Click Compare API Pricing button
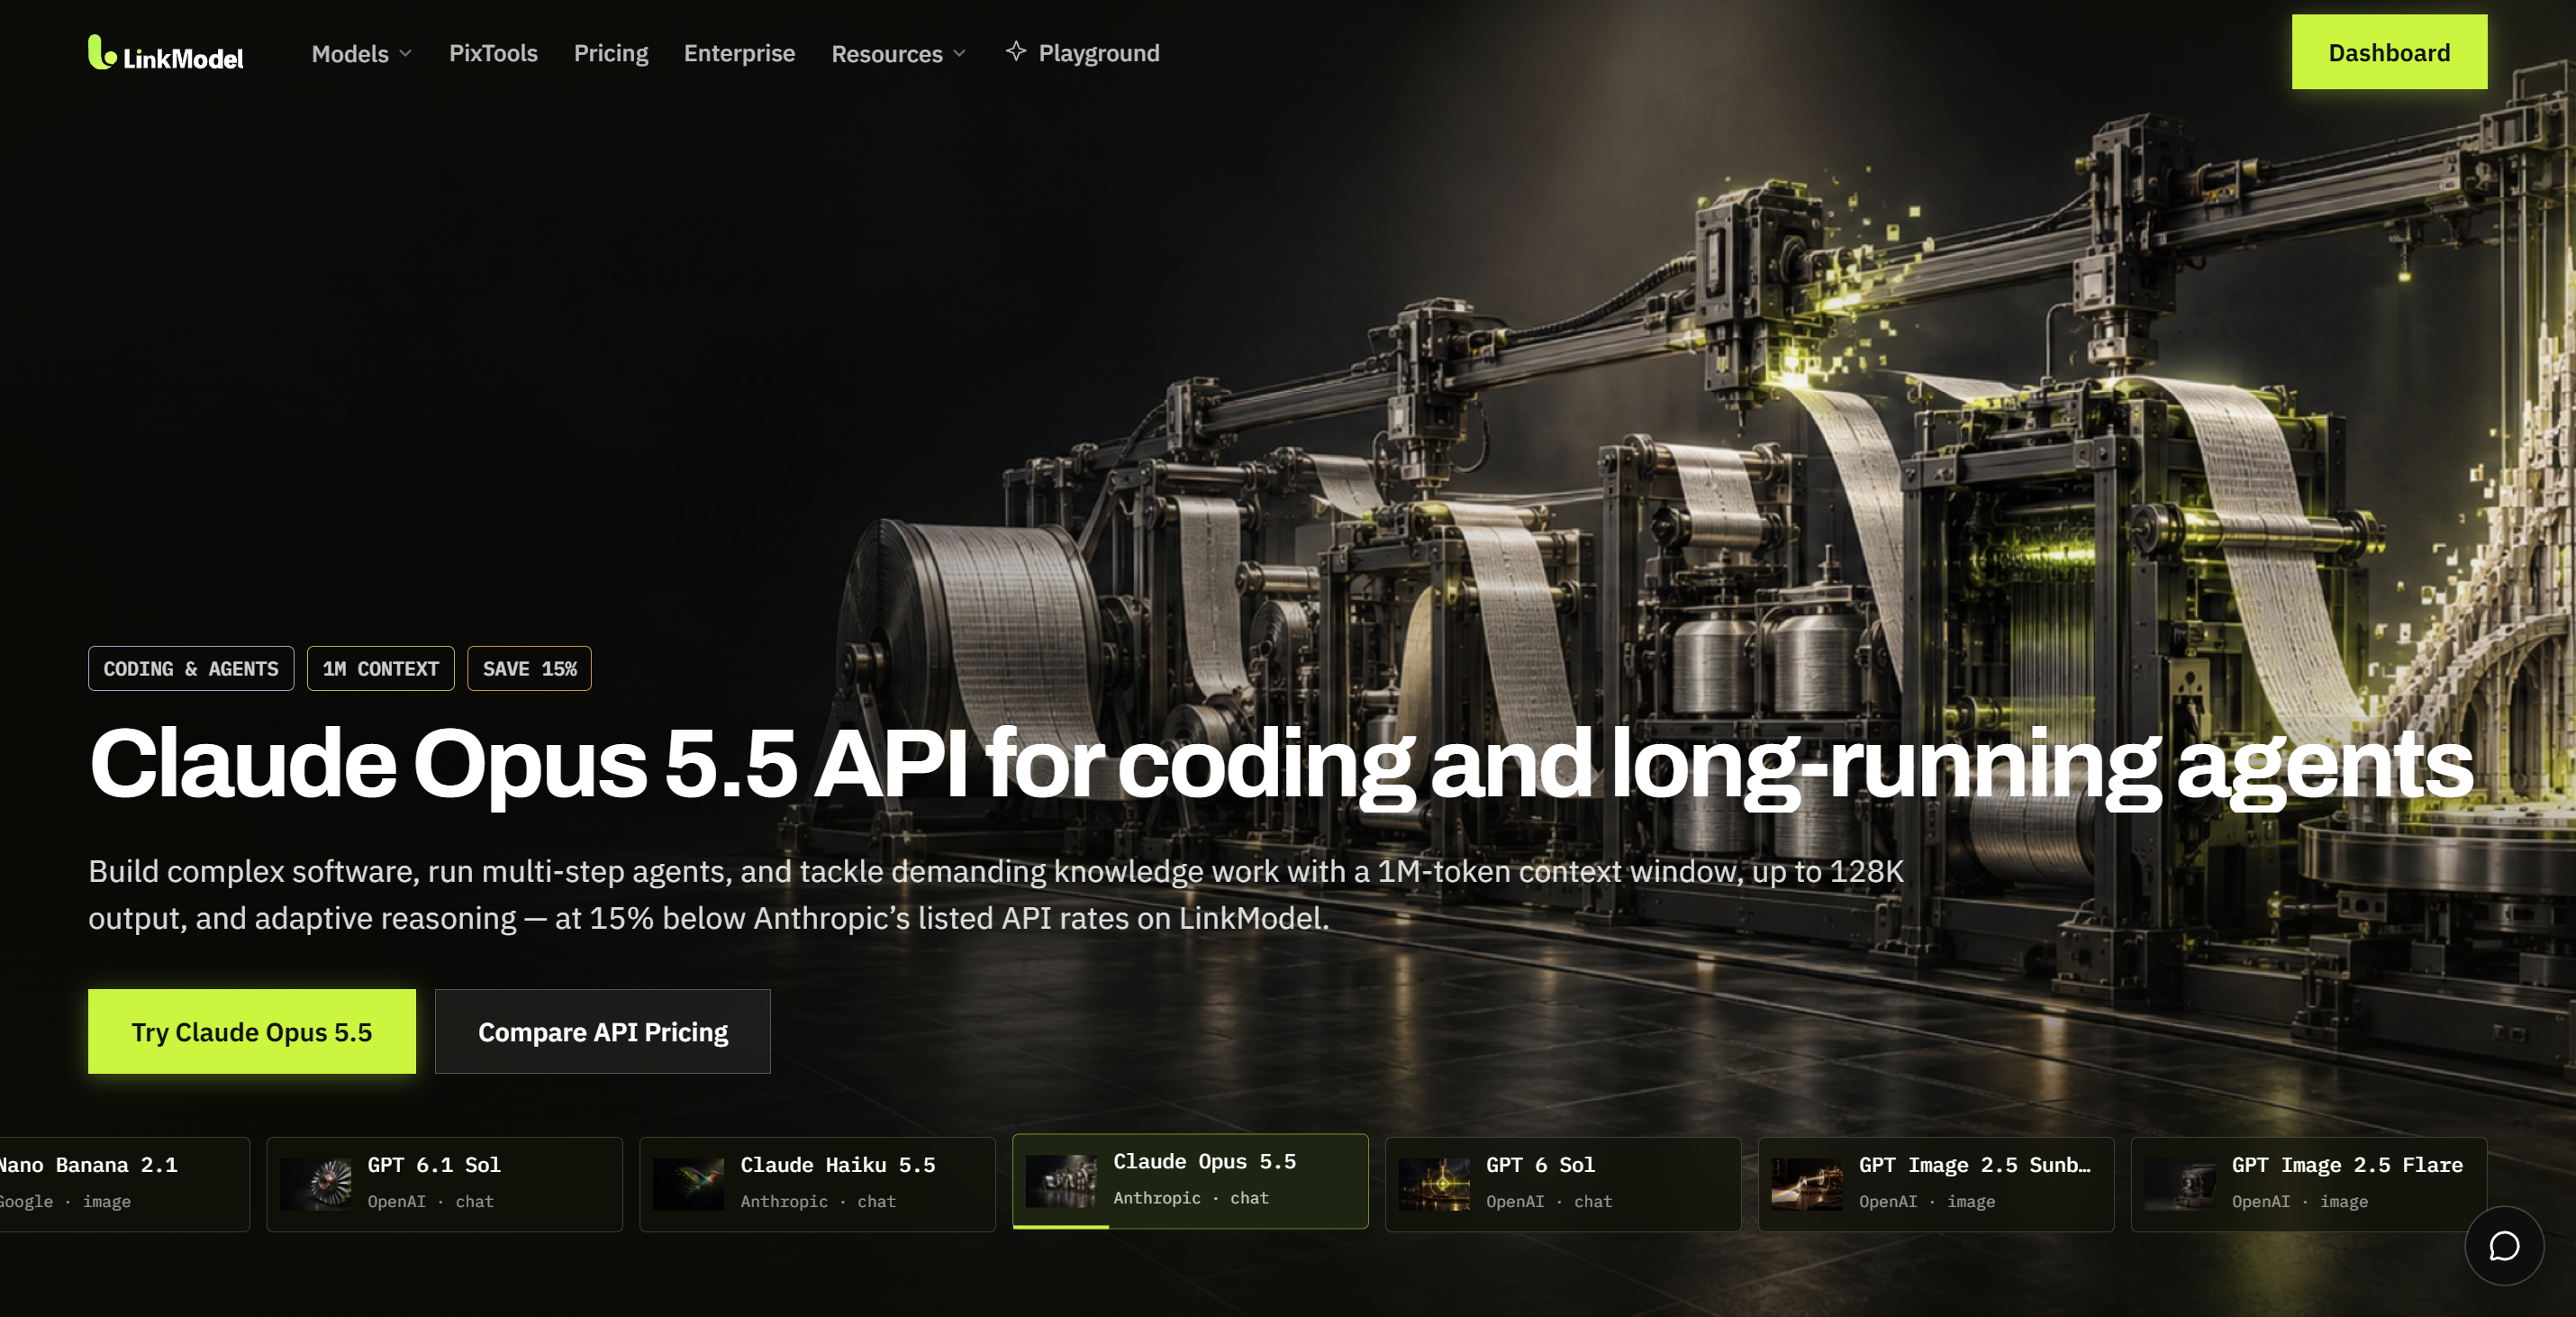The height and width of the screenshot is (1317, 2576). (603, 1031)
